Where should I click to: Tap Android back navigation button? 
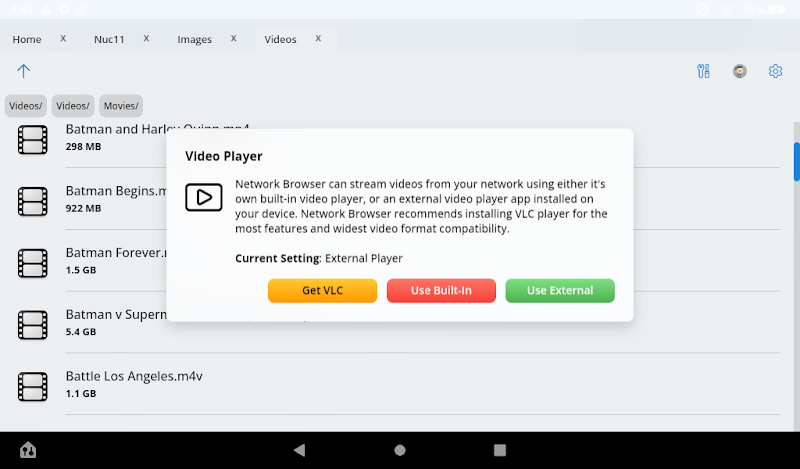pos(299,450)
